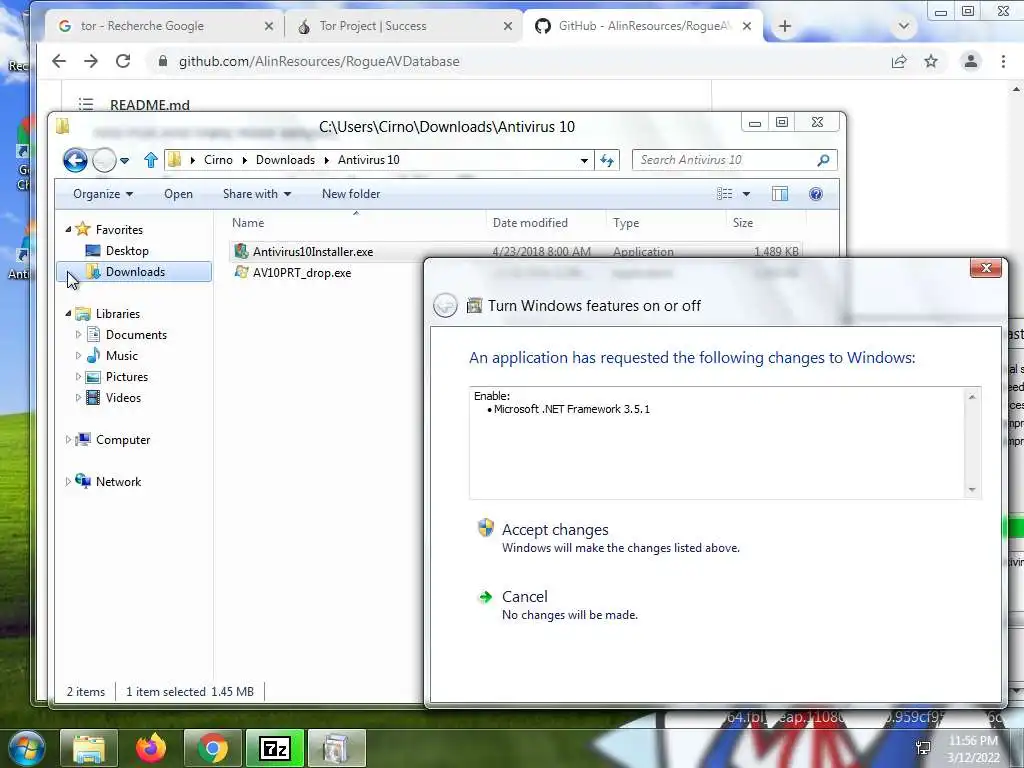The image size is (1024, 768).
Task: Bookmark this page with star icon
Action: 931,61
